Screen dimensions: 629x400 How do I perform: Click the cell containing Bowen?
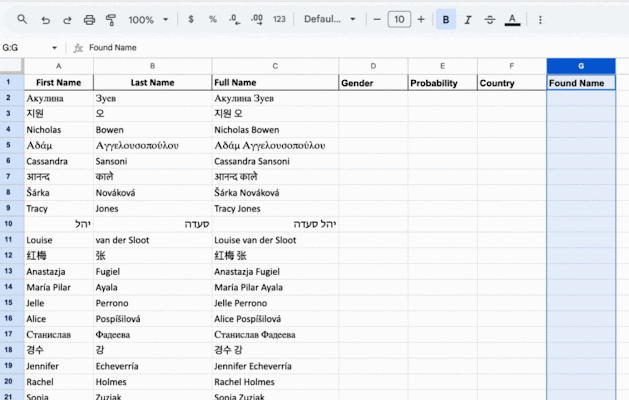click(x=152, y=130)
